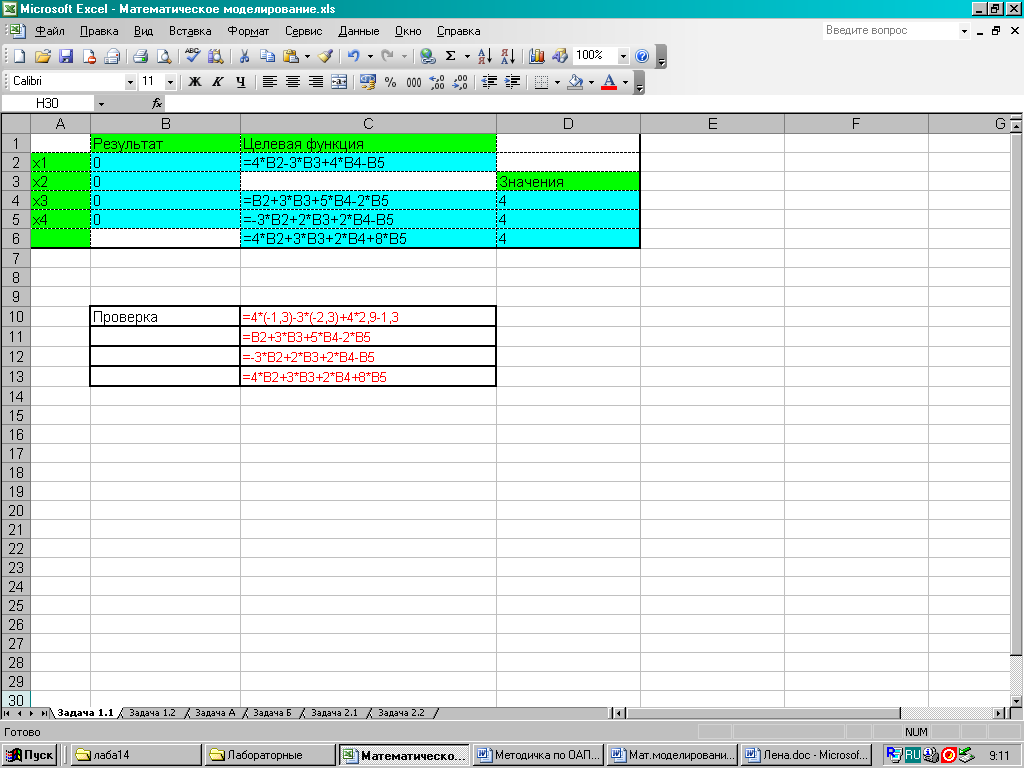Insert a hyperlink with the globe icon
The height and width of the screenshot is (768, 1024).
point(427,56)
